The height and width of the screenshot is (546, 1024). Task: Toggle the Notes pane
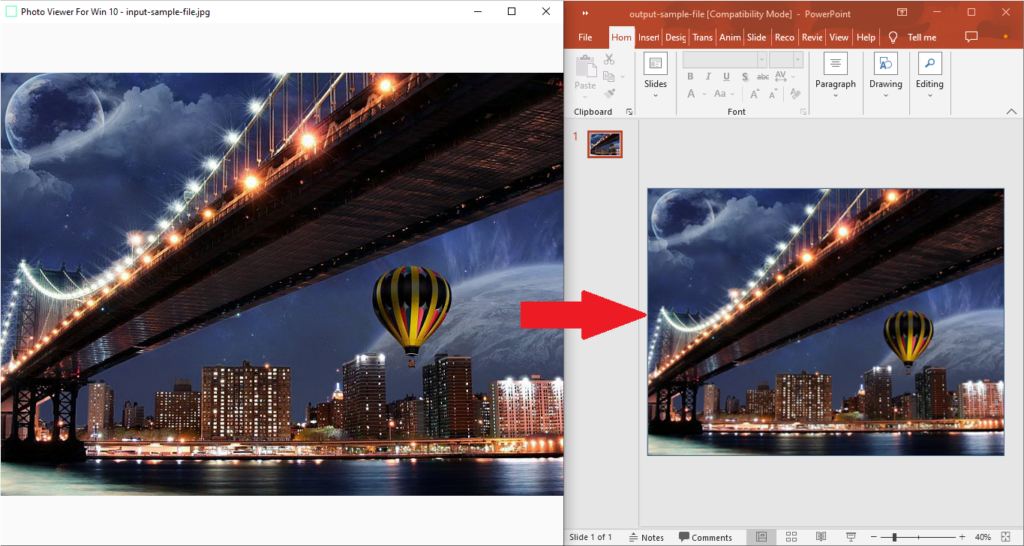tap(645, 537)
